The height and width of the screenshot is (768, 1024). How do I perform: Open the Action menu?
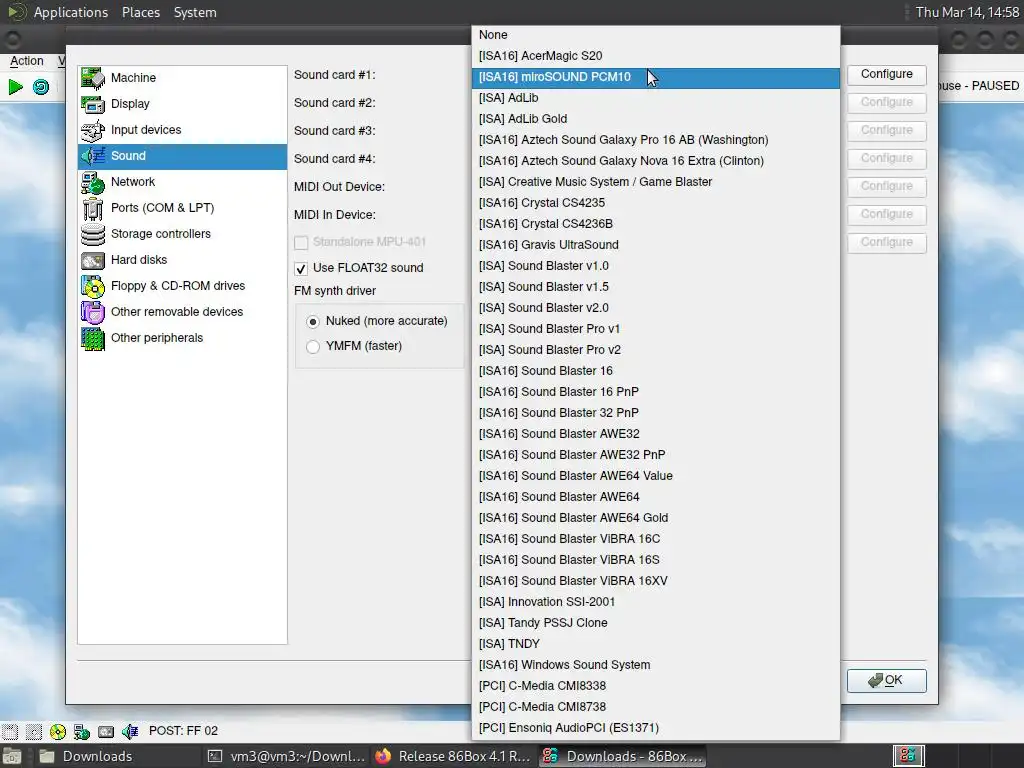27,61
